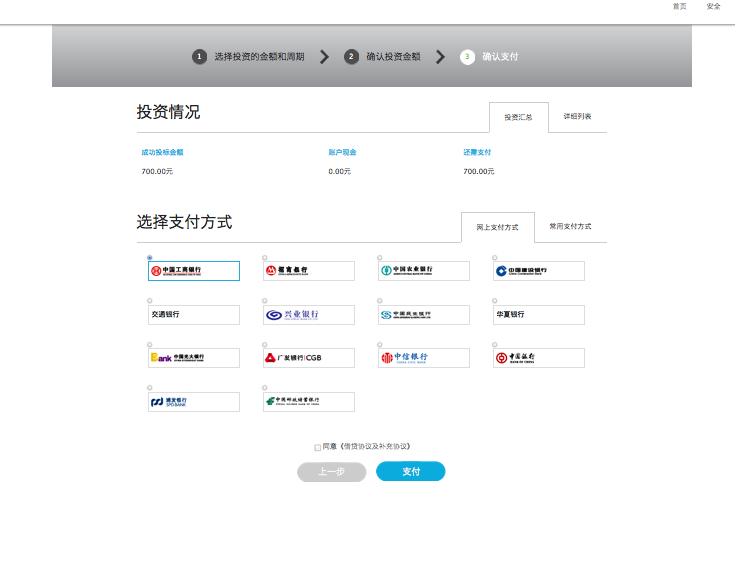The height and width of the screenshot is (584, 735).
Task: Open the 首页 link at top
Action: point(680,6)
